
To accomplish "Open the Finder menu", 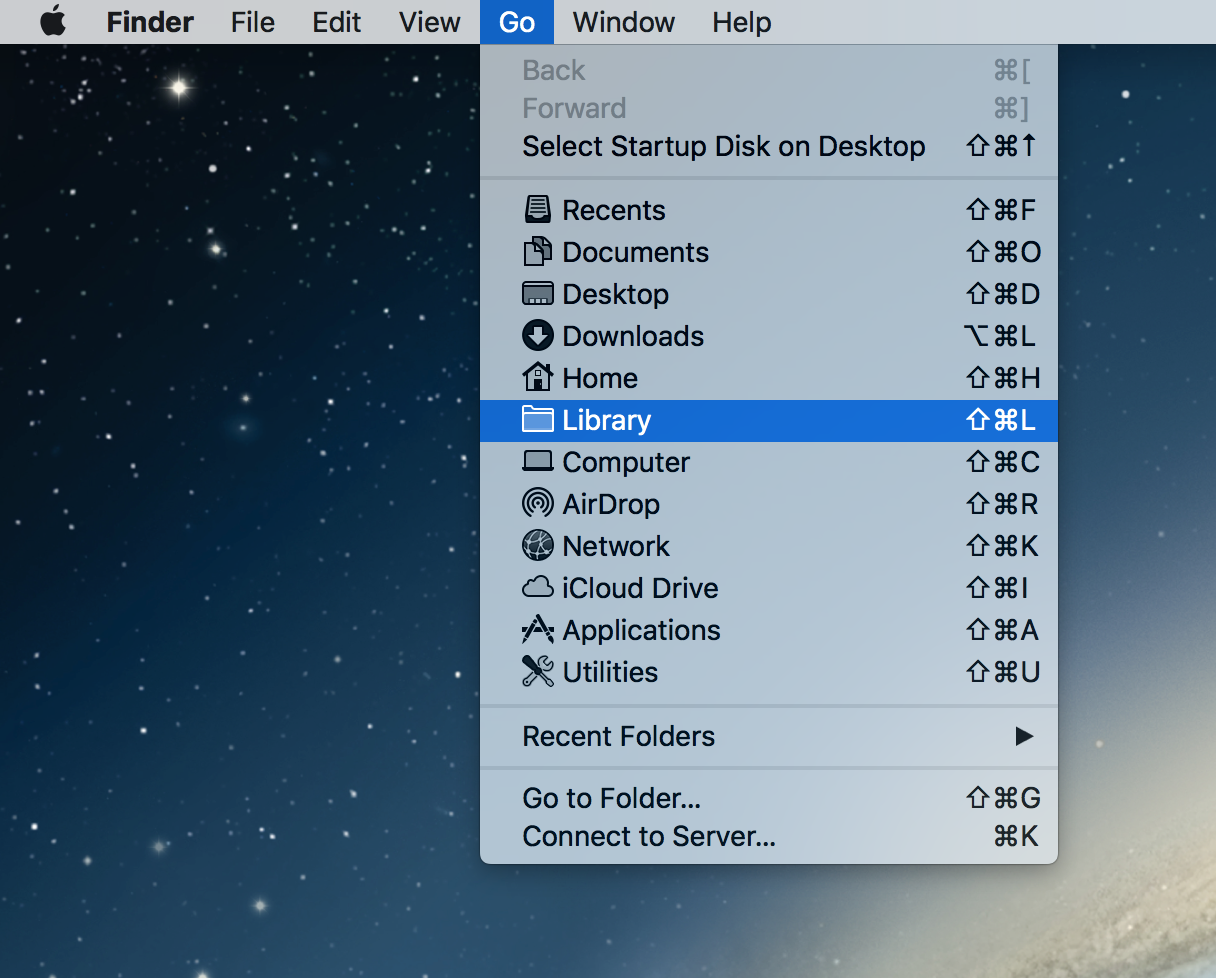I will point(150,22).
